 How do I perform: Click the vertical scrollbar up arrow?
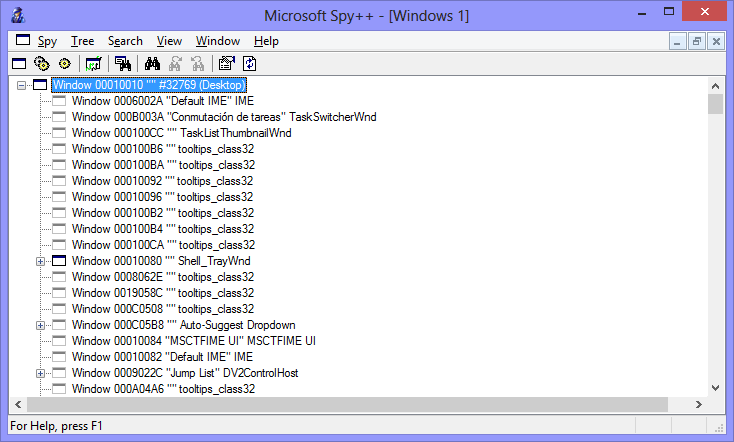click(715, 86)
